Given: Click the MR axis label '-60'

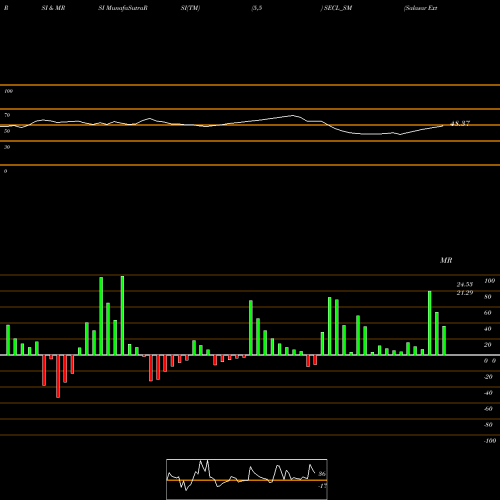Looking at the screenshot, I should [x=488, y=409].
